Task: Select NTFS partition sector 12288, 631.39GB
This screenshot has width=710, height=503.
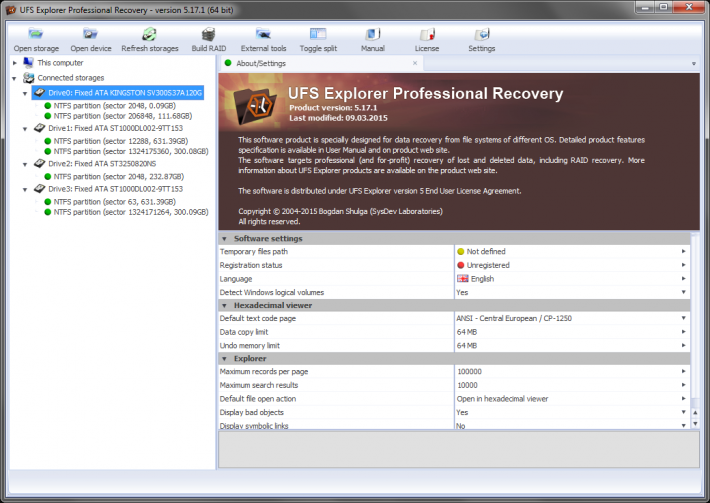Action: click(x=121, y=141)
